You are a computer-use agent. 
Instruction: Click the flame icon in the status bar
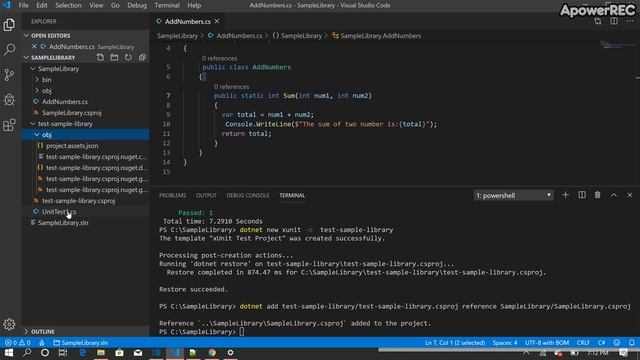coord(42,343)
